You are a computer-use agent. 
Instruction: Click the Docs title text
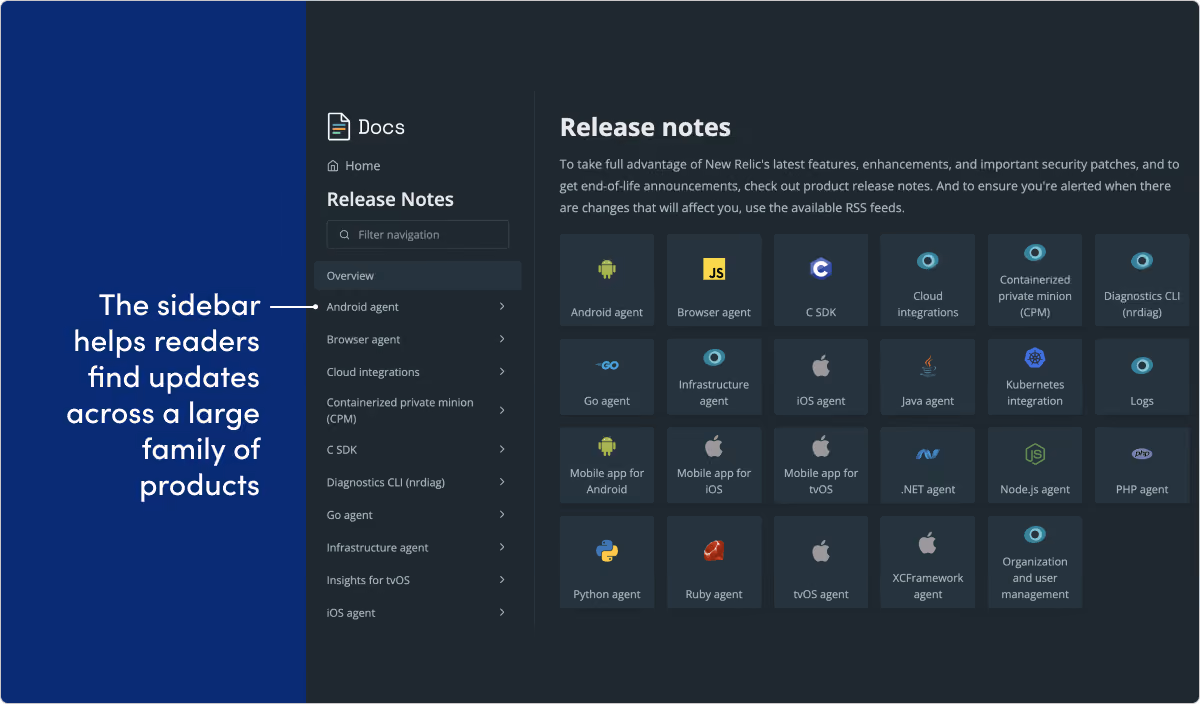(x=381, y=127)
